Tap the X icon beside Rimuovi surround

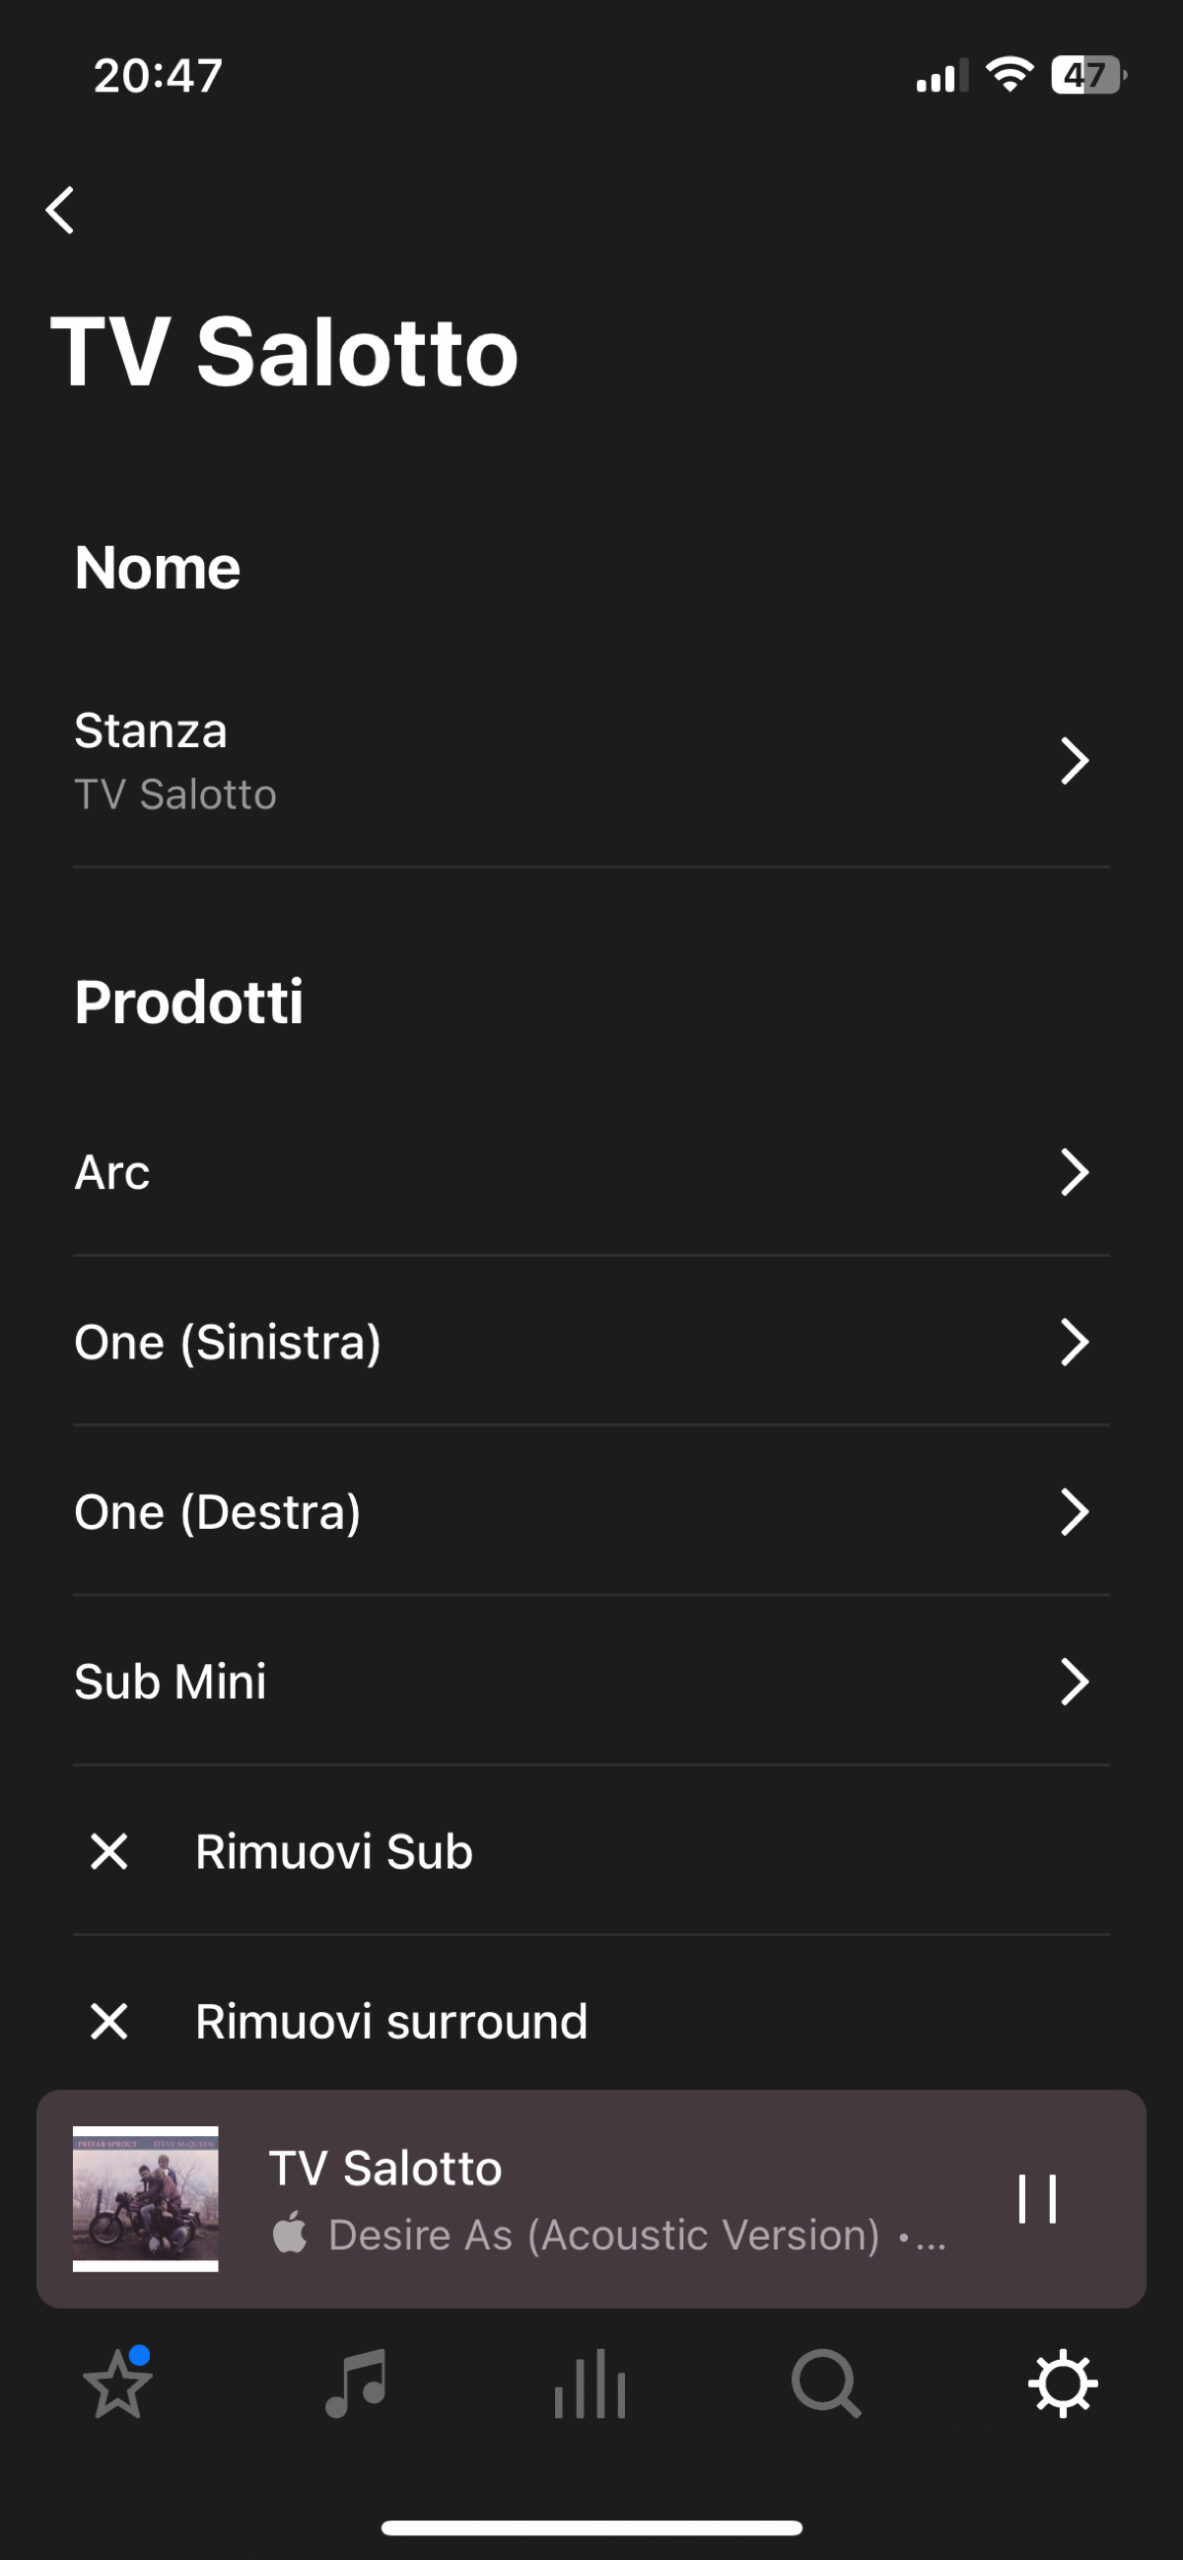(x=109, y=2021)
